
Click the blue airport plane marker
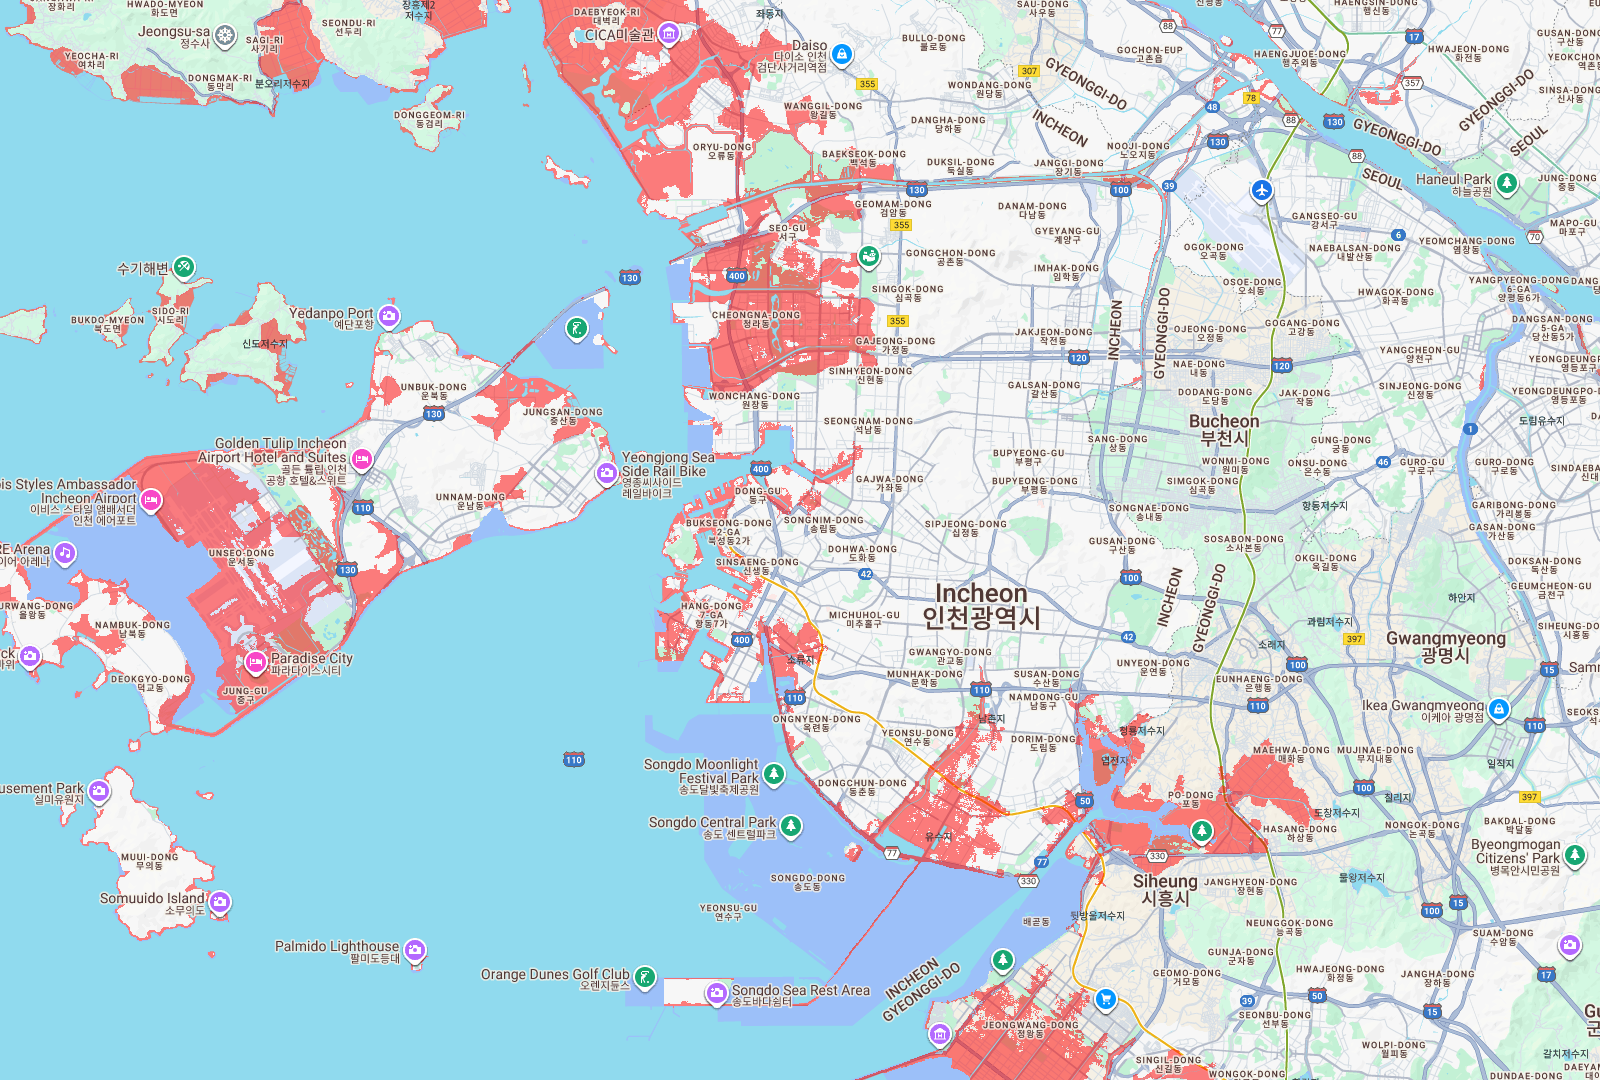point(1262,189)
